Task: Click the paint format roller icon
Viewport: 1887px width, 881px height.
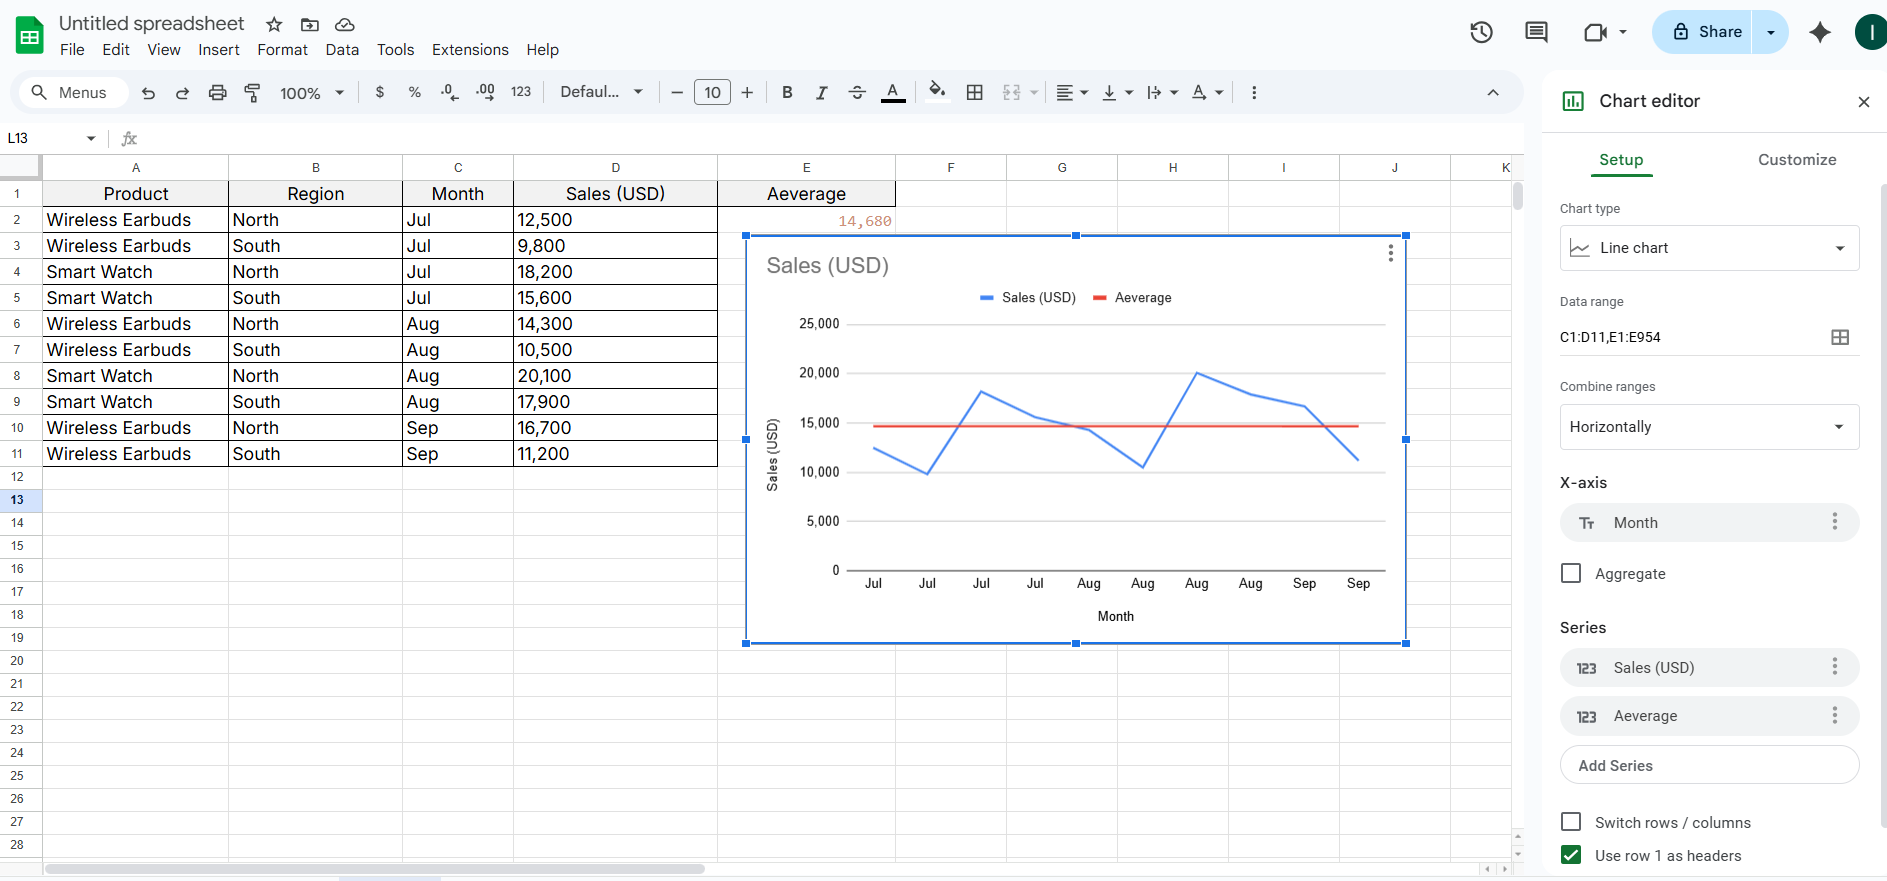Action: click(252, 93)
